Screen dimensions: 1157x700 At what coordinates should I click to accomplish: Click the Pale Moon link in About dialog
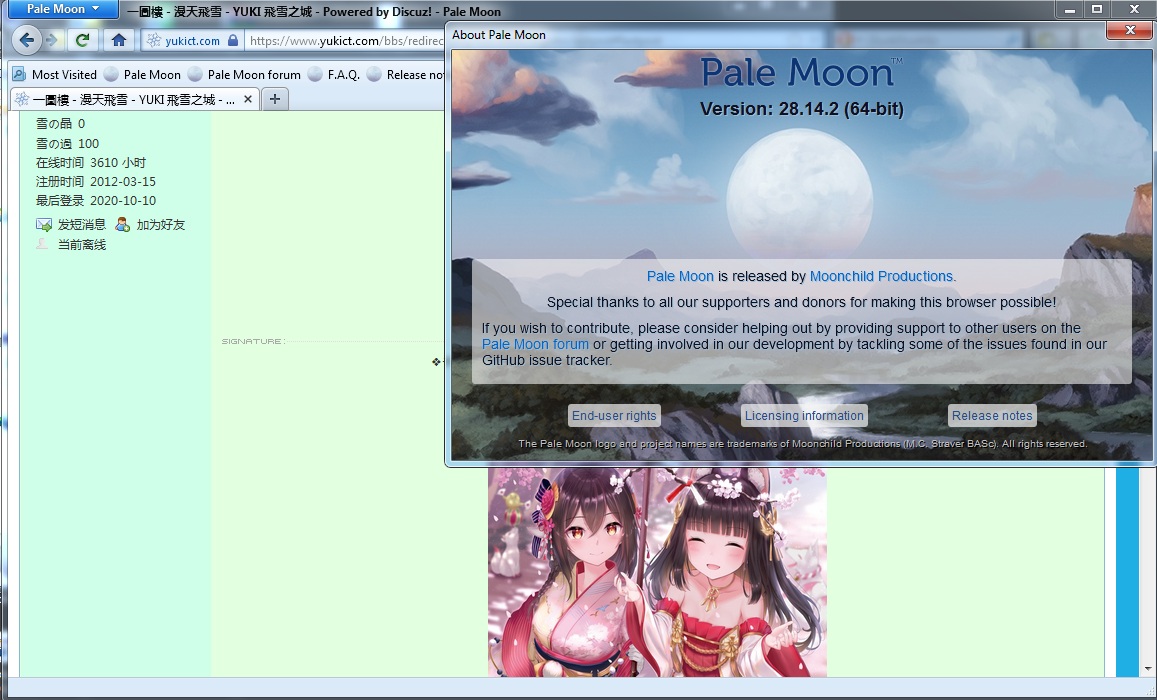(x=680, y=276)
